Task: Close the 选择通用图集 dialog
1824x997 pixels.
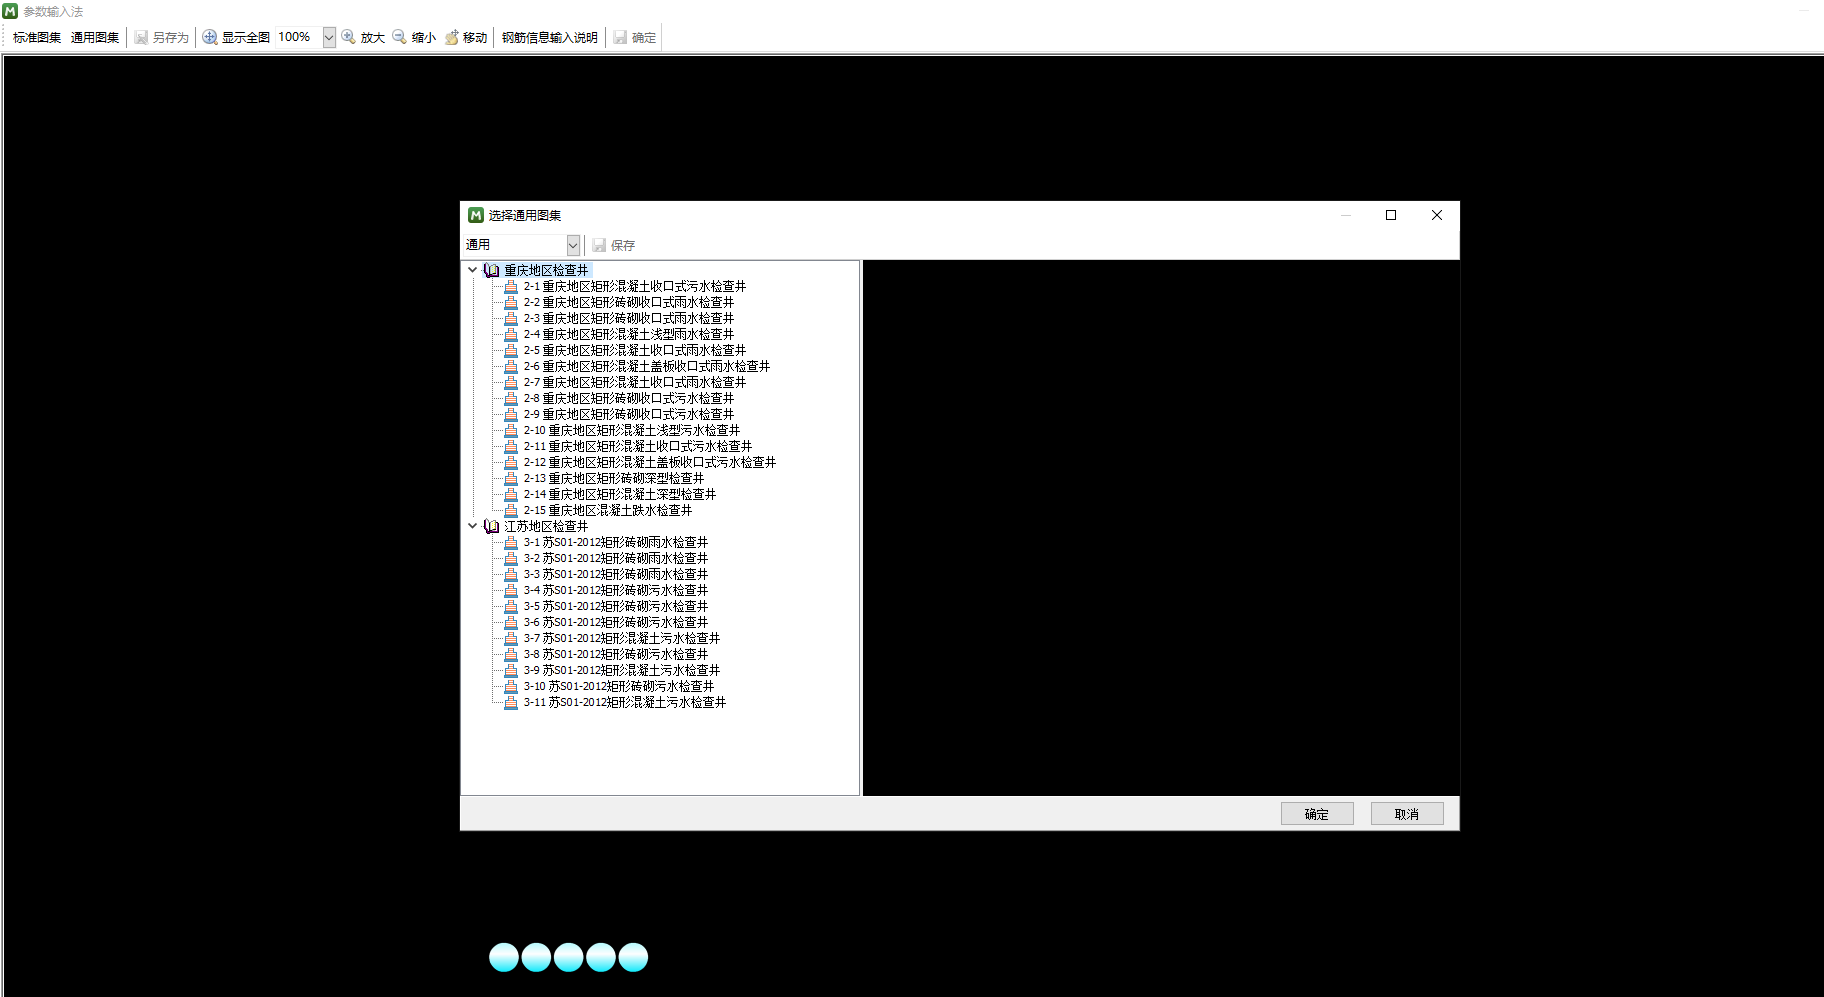Action: [1437, 215]
